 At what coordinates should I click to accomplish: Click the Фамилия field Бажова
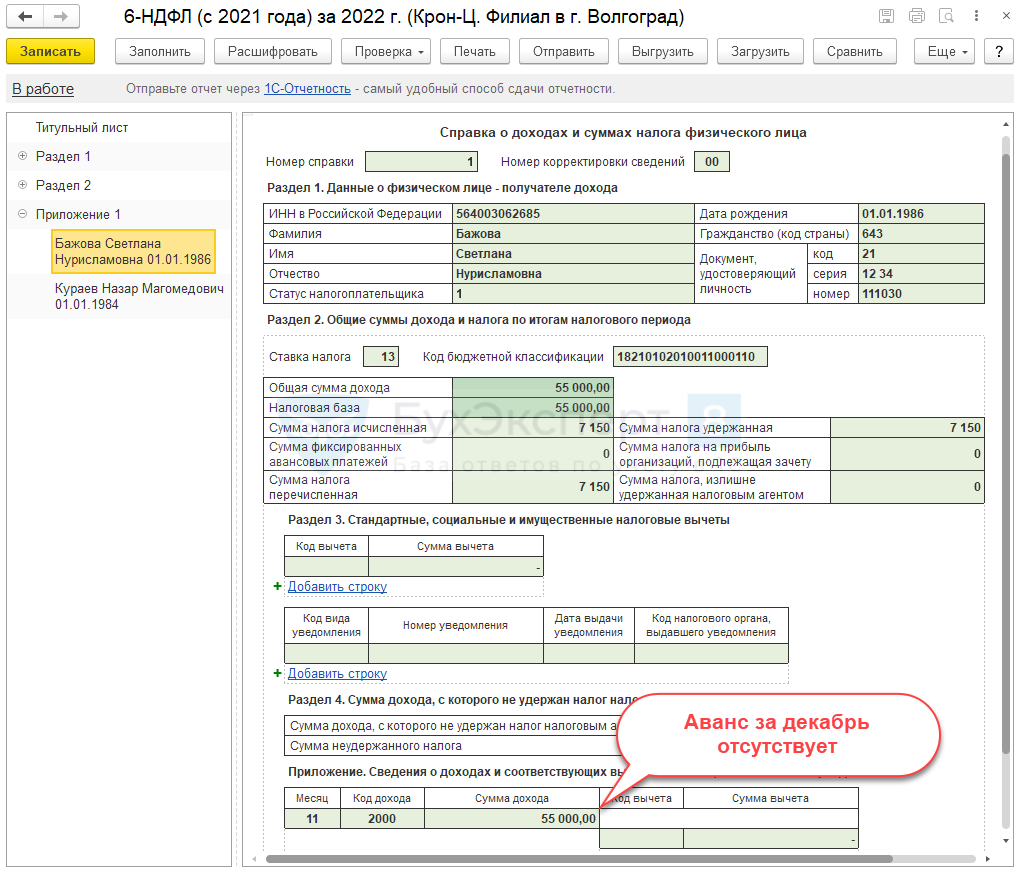[573, 234]
